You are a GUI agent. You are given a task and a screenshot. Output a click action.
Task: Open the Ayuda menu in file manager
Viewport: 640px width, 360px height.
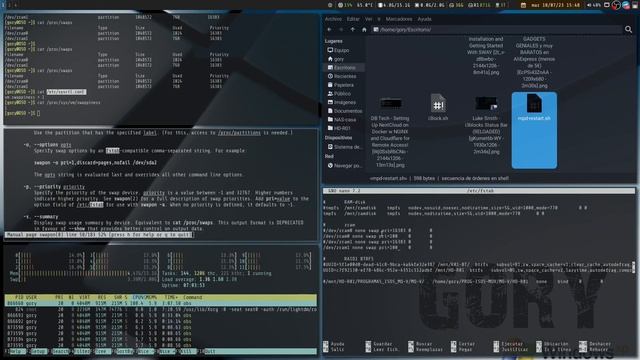[424, 19]
